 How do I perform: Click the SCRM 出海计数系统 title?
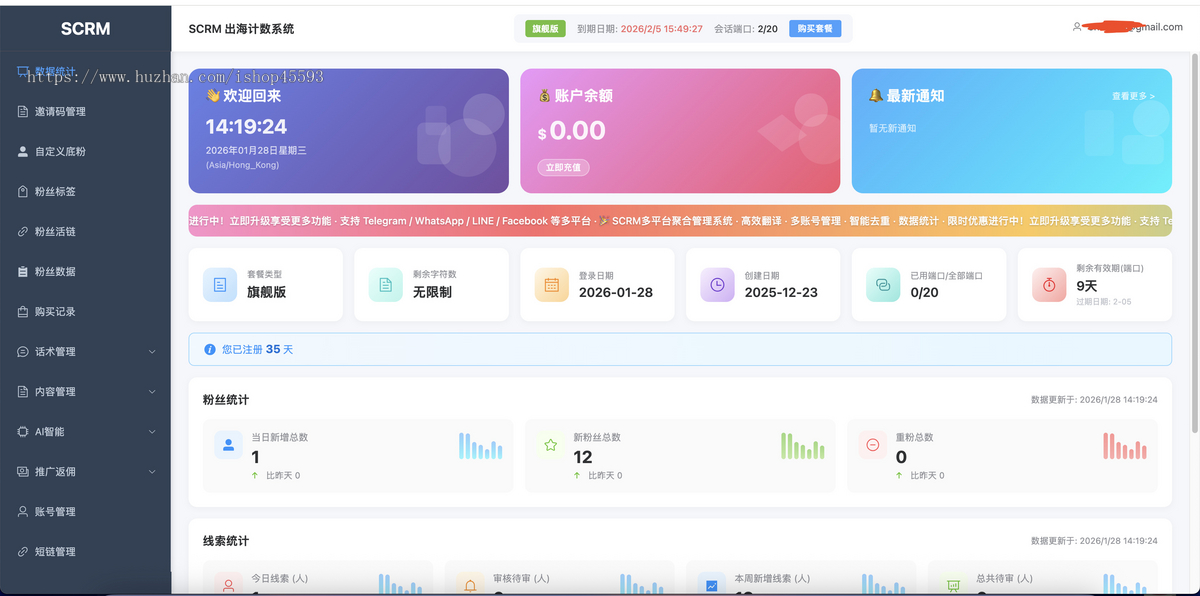click(241, 29)
